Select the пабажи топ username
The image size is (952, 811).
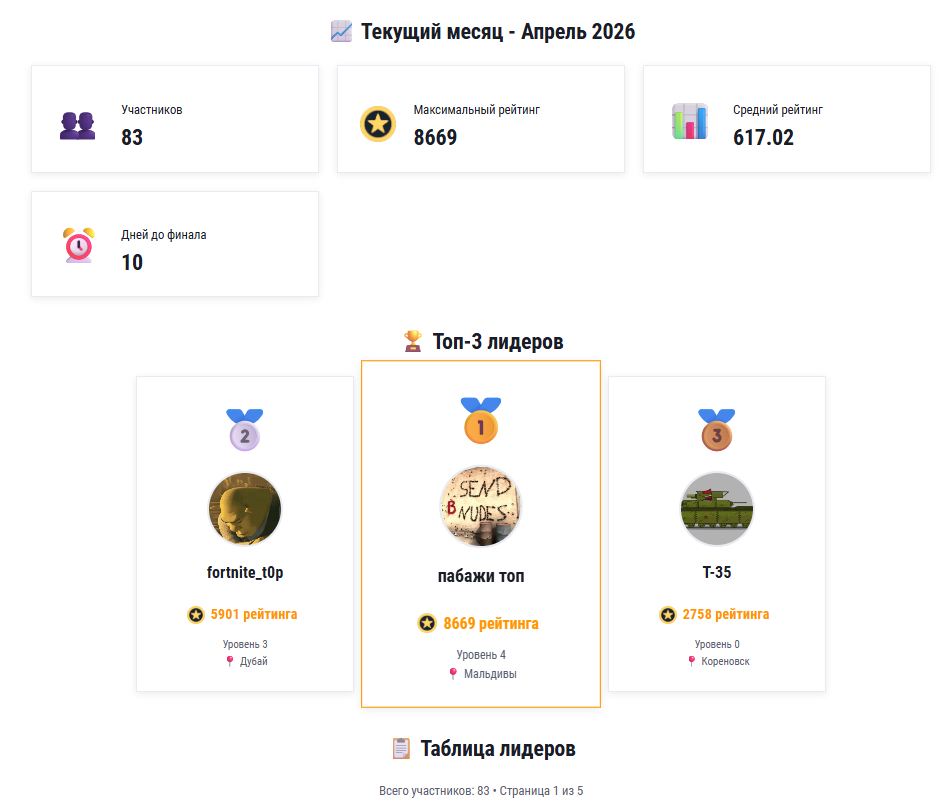point(481,576)
